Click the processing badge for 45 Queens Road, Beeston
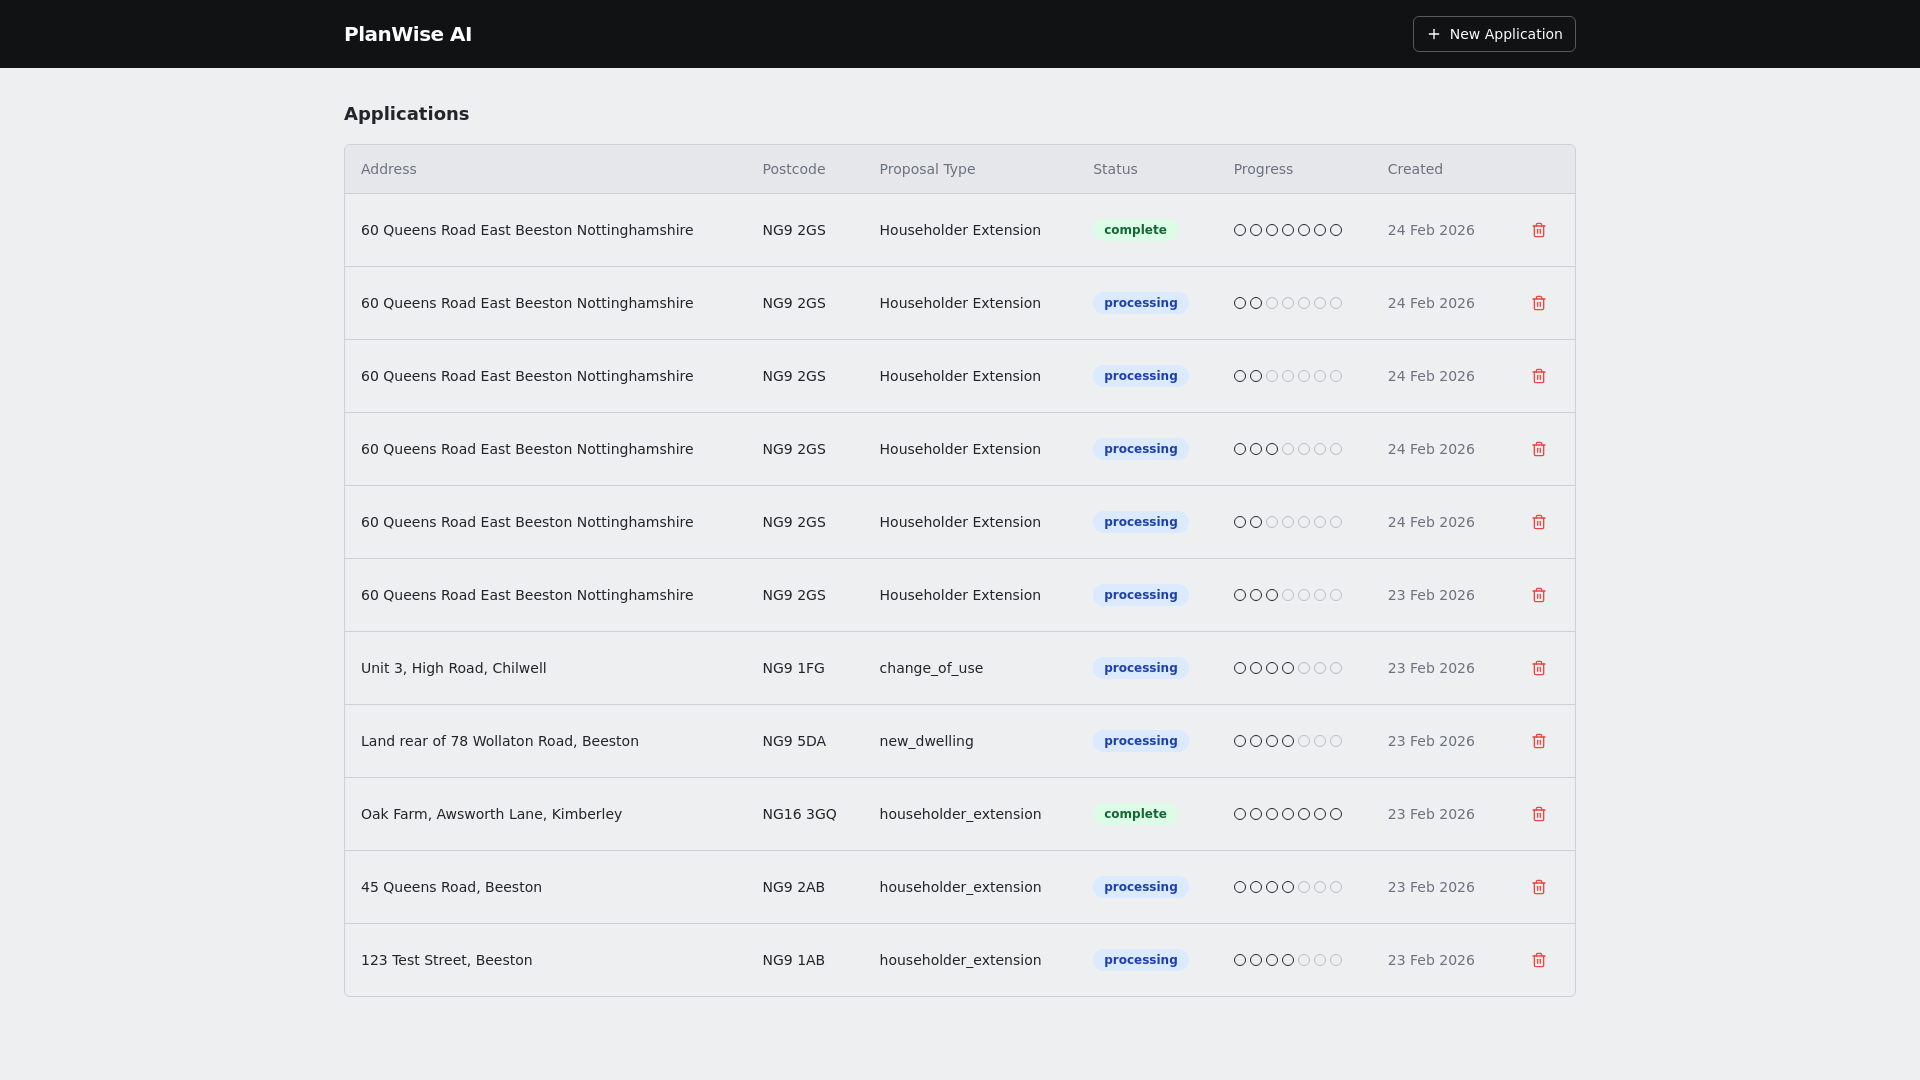This screenshot has height=1080, width=1920. pyautogui.click(x=1140, y=887)
